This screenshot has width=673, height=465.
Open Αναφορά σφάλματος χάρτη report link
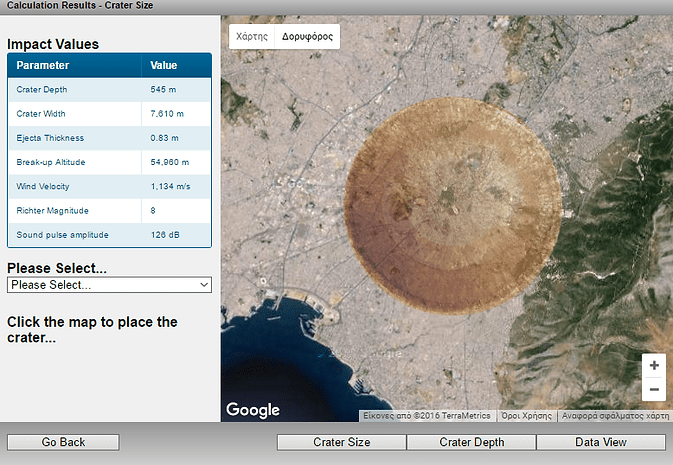tap(615, 416)
